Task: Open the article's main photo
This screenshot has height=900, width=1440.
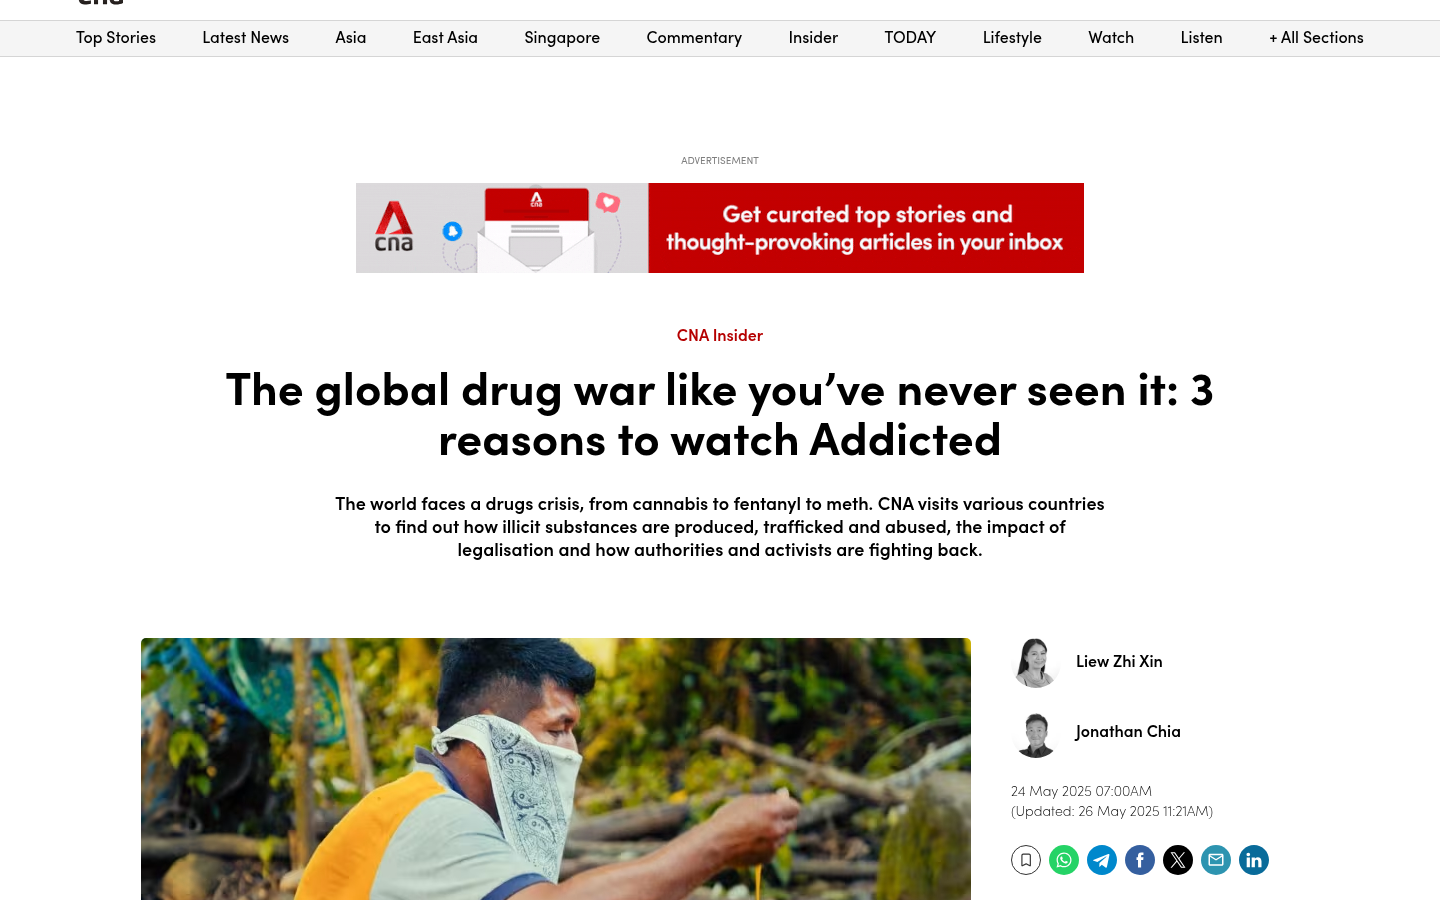Action: coord(556,769)
